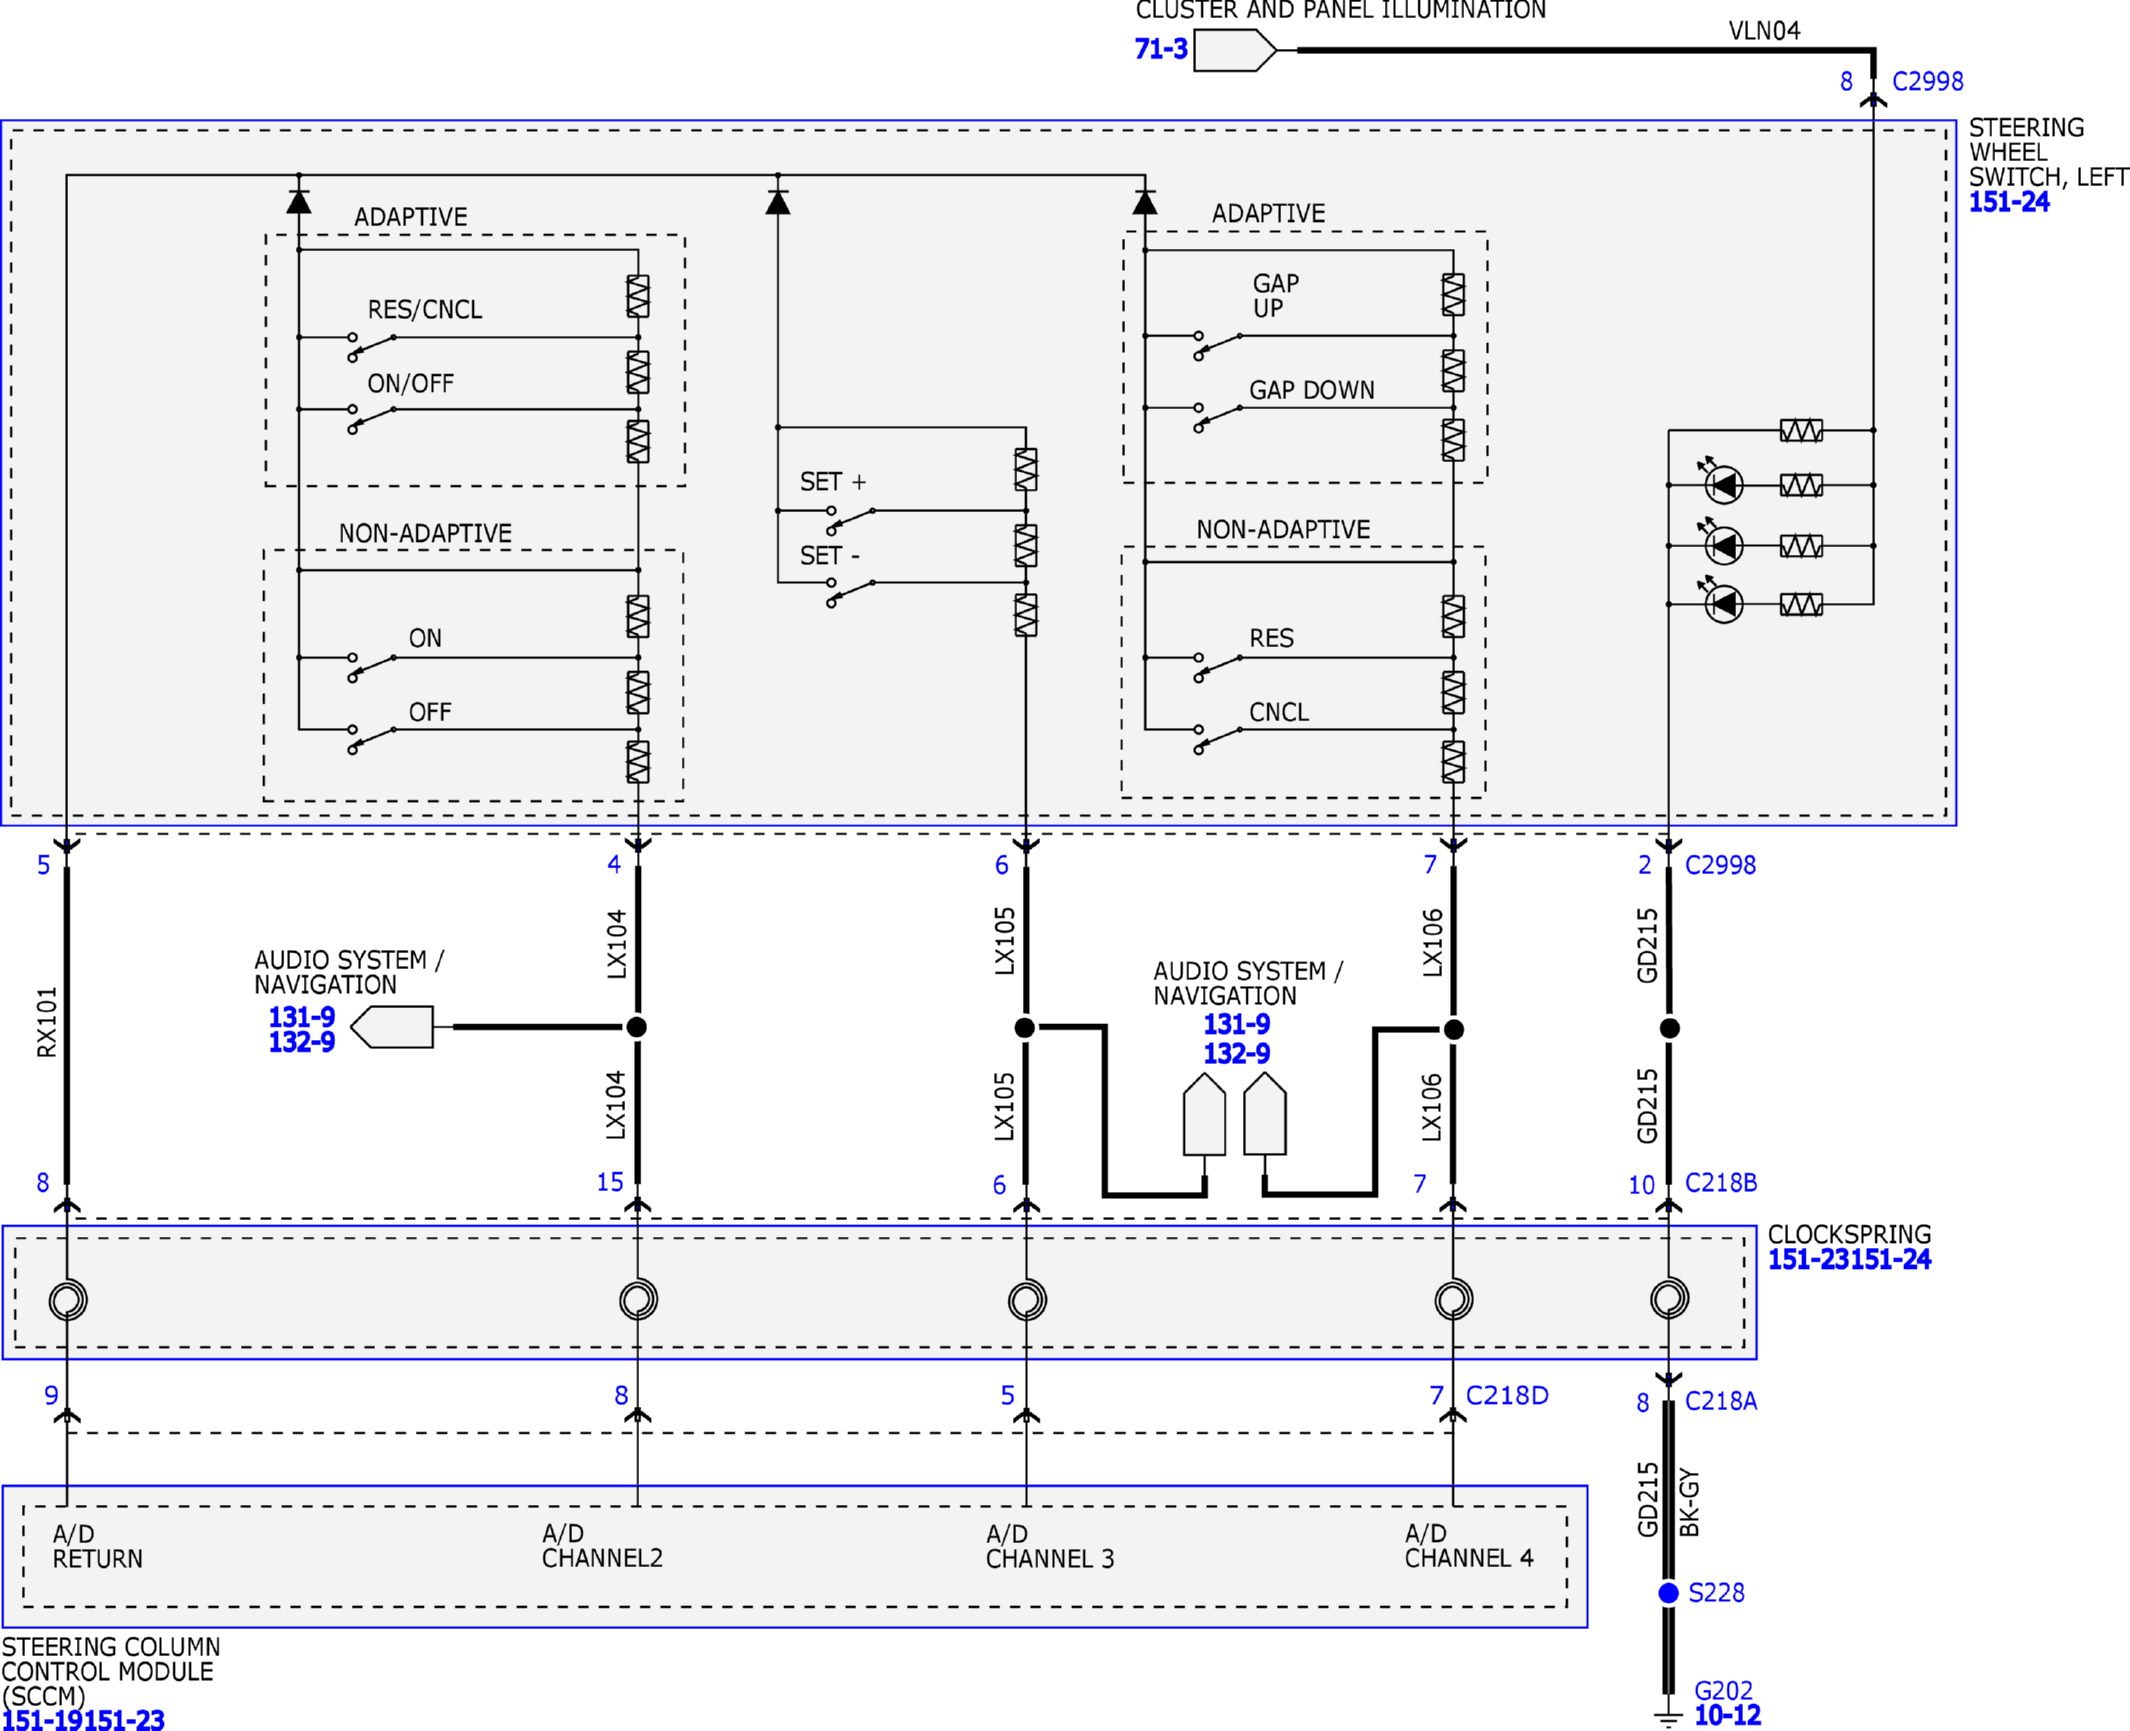Click the left-pointing connector arrow on LX104
2130x1731 pixels.
[x=392, y=1027]
